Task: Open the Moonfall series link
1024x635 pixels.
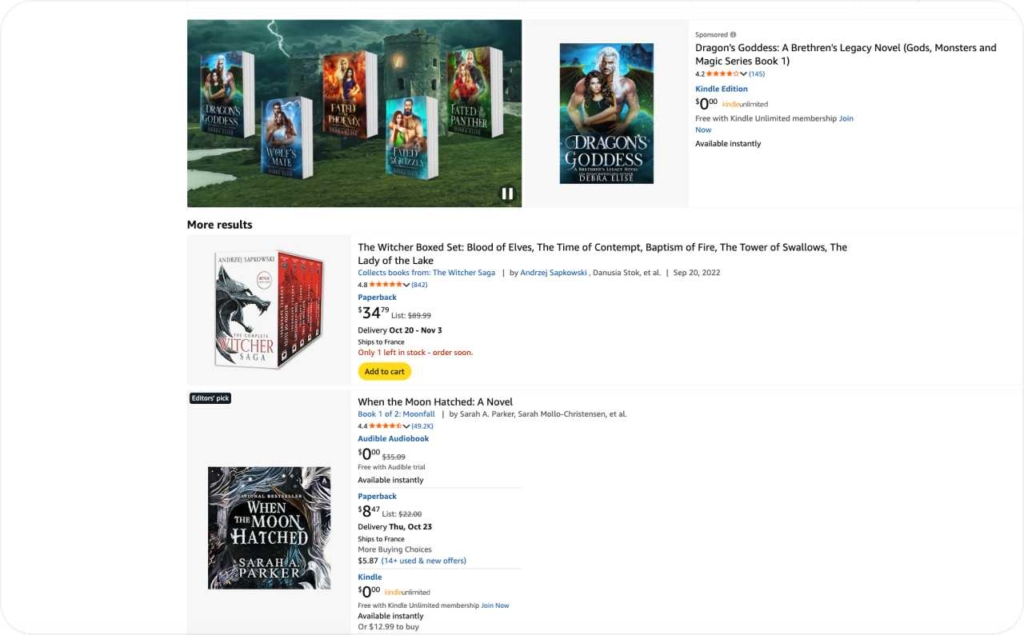Action: point(396,414)
